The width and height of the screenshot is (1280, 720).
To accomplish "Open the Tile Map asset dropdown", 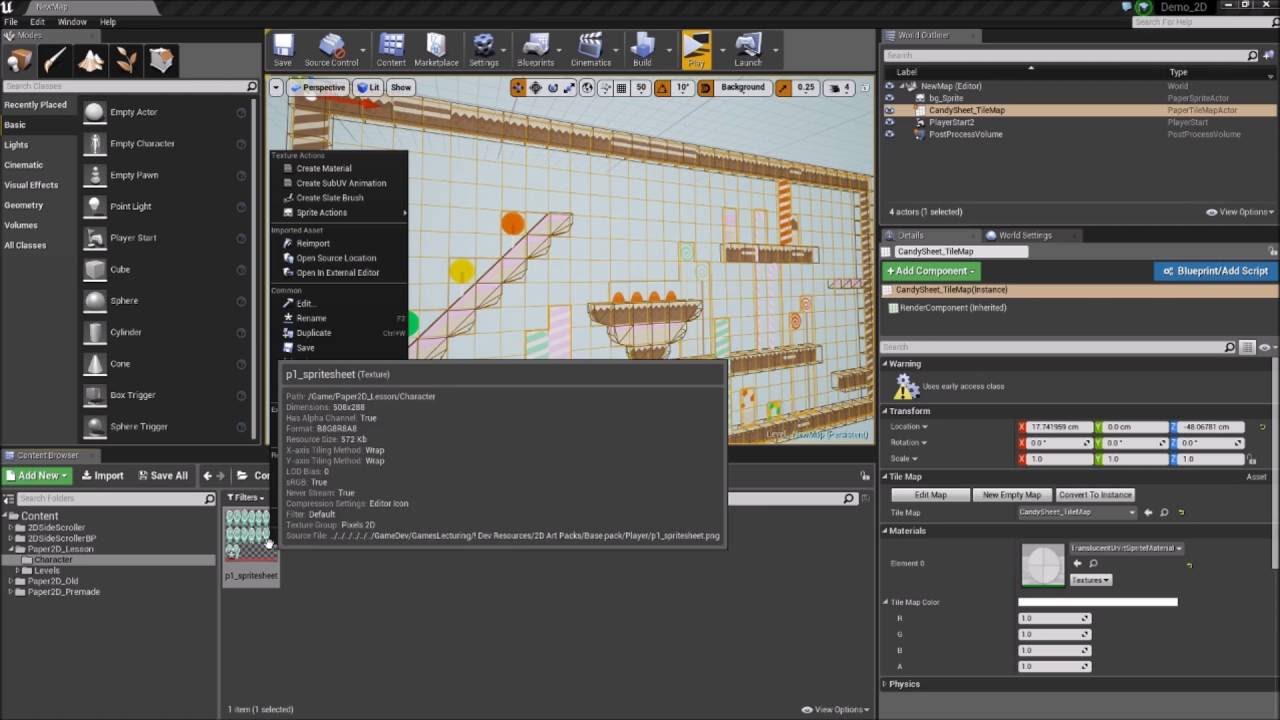I will click(1077, 513).
